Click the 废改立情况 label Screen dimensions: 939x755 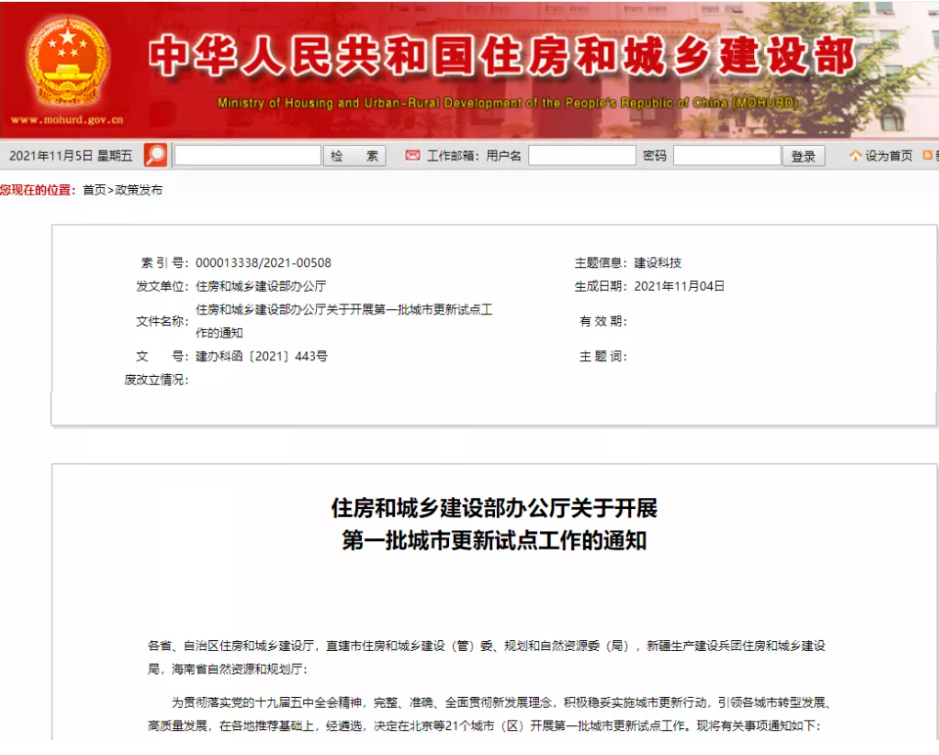[x=156, y=380]
